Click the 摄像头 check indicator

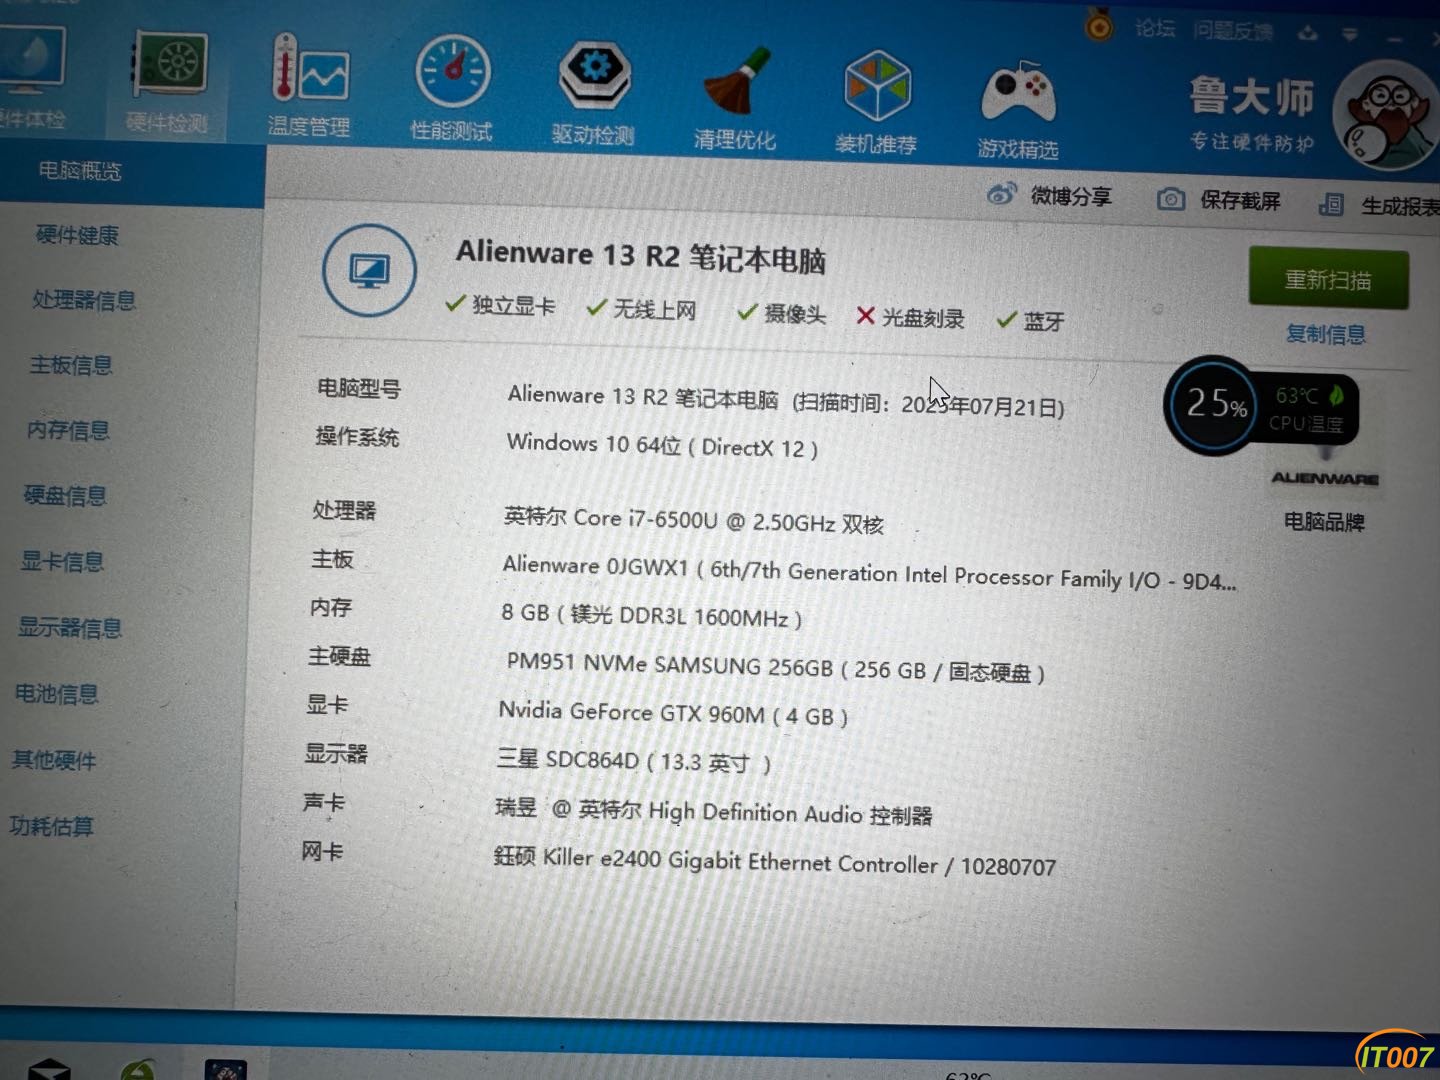click(781, 314)
